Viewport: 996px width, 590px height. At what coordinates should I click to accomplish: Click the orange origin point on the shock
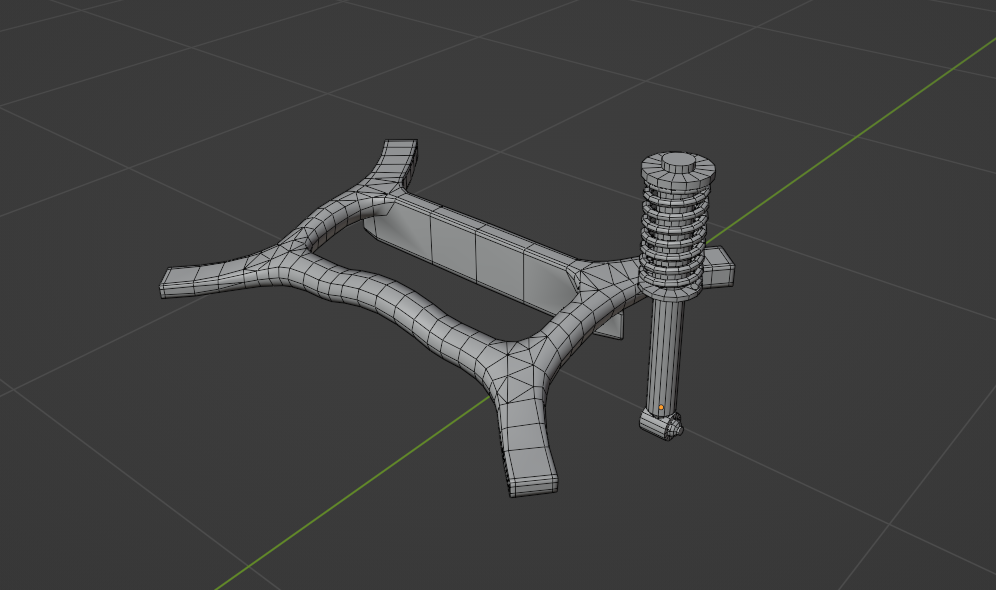click(x=661, y=408)
